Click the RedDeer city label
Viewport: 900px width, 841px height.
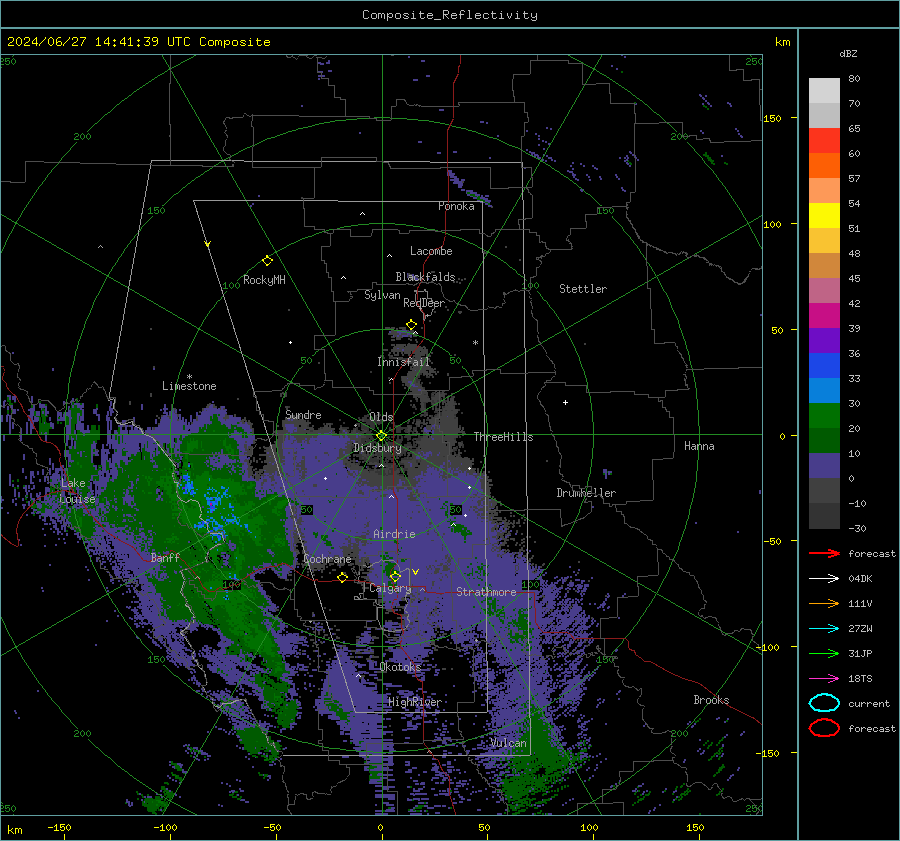pos(424,303)
